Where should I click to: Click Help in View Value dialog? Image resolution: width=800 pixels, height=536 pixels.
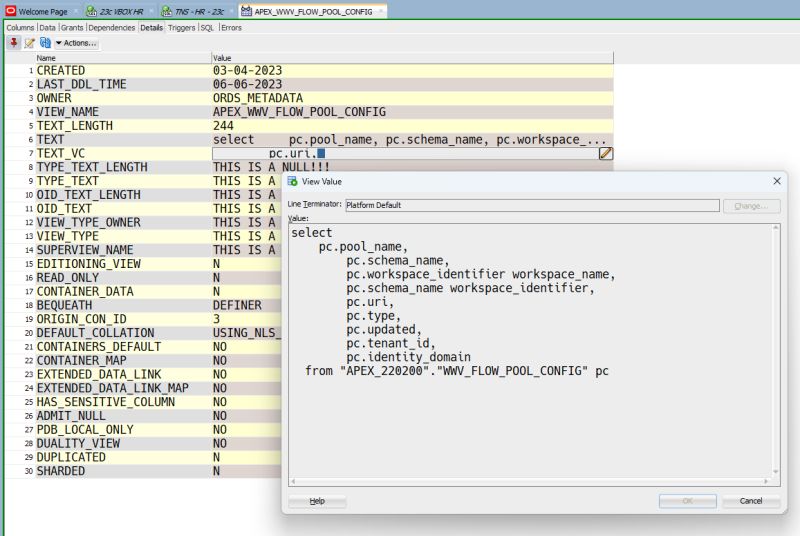[317, 501]
